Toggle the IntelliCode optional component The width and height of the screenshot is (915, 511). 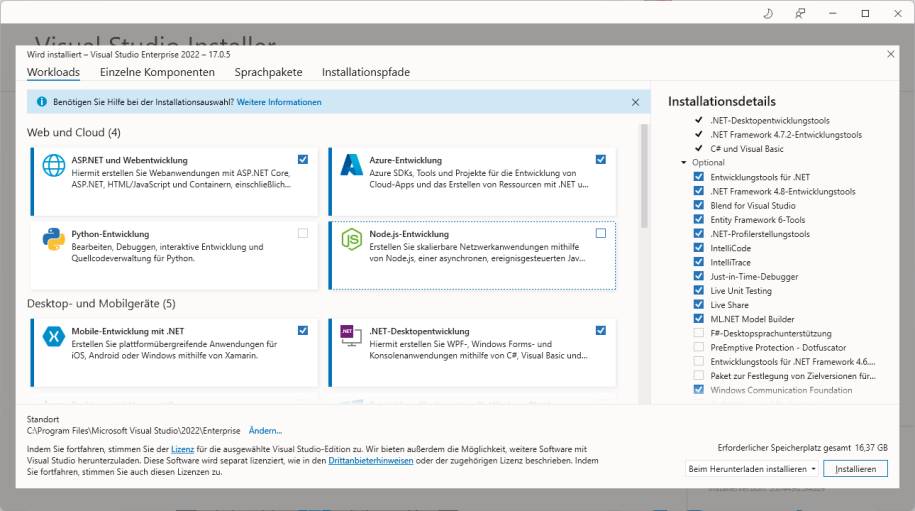(x=699, y=247)
